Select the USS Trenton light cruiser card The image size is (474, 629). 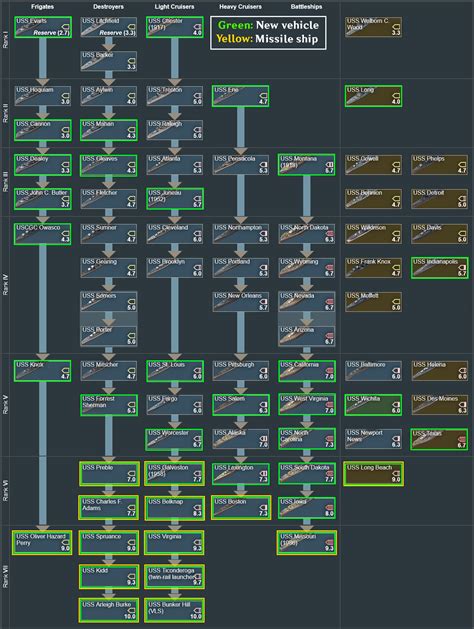175,96
